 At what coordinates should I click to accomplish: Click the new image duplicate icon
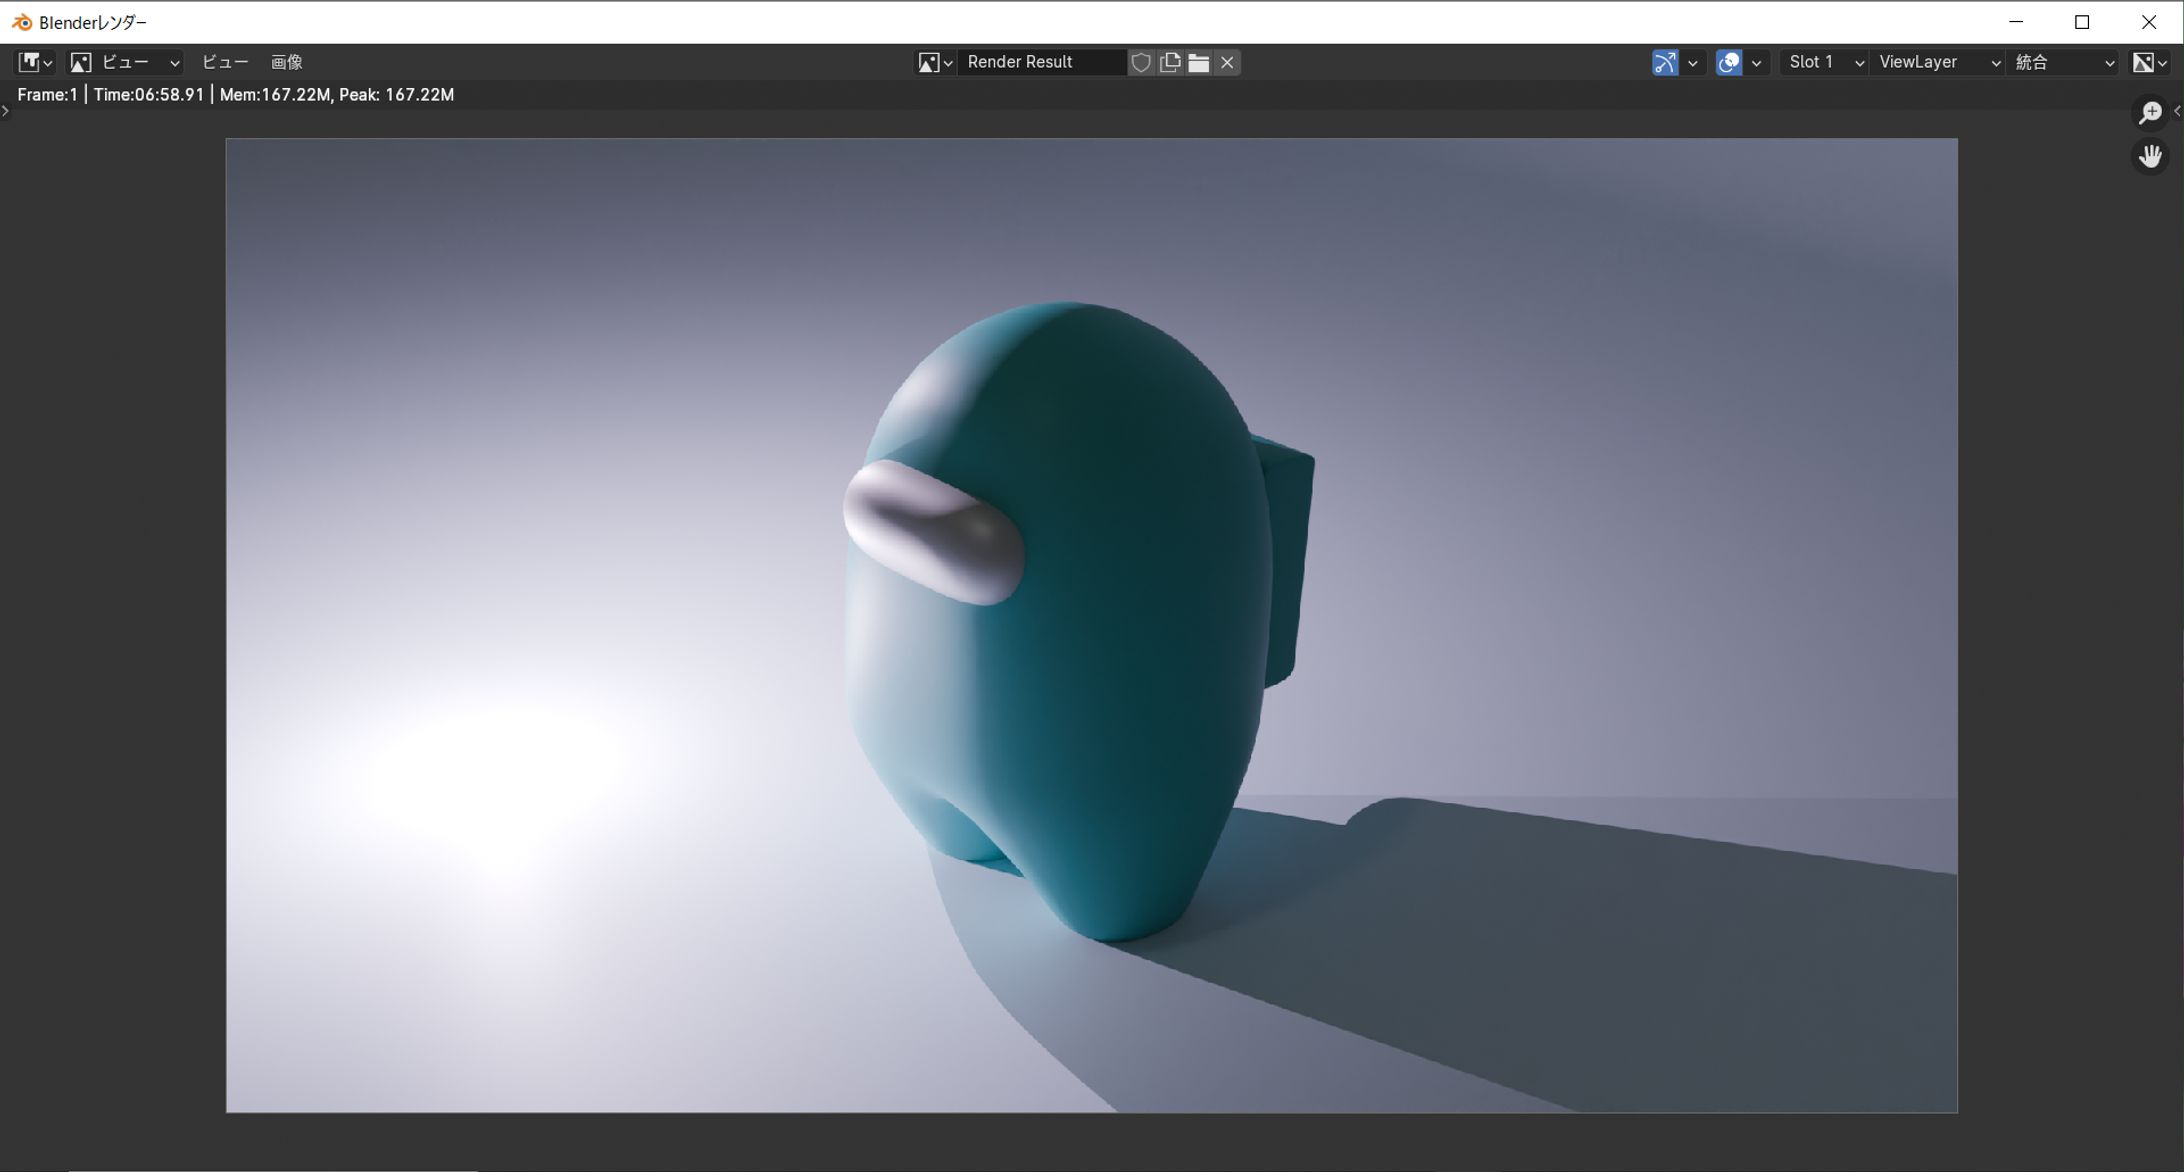pyautogui.click(x=1169, y=62)
